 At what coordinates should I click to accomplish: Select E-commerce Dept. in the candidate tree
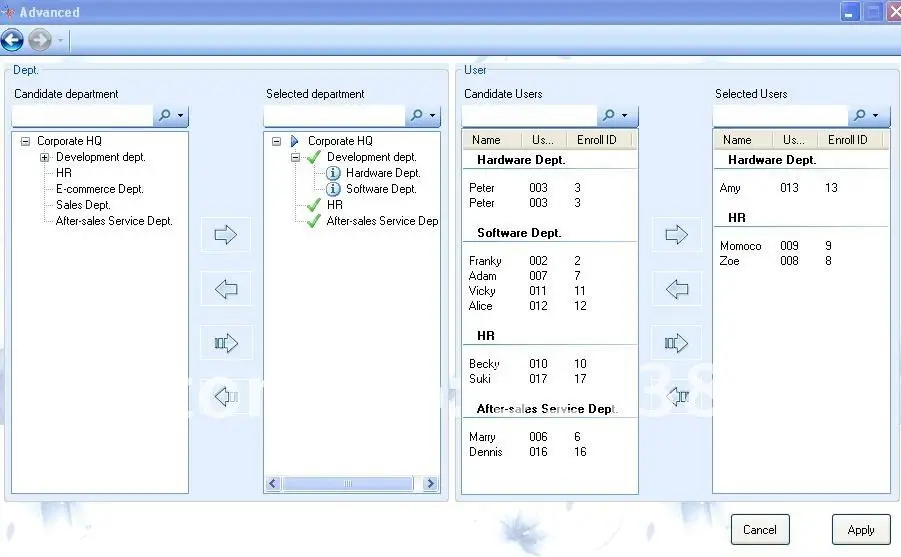coord(99,189)
